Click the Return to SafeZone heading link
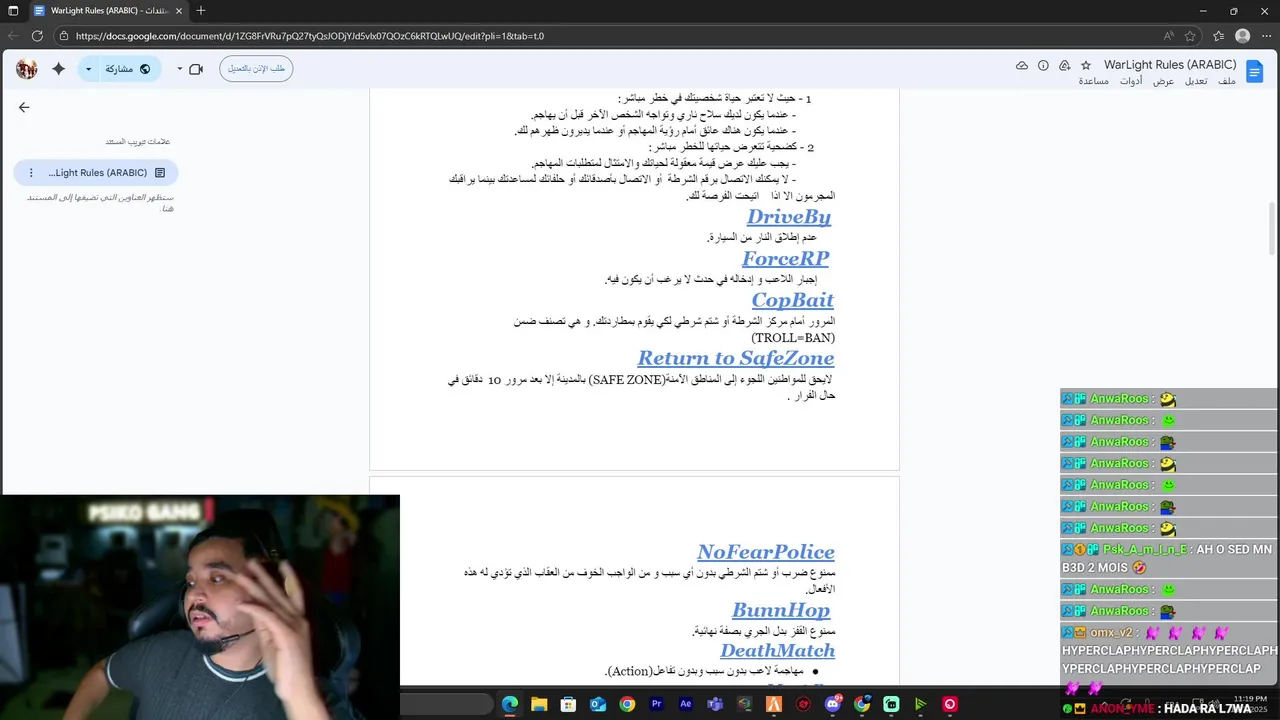The image size is (1280, 720). (736, 358)
